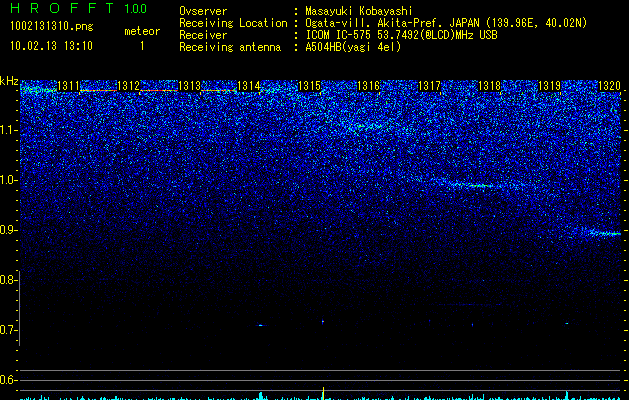Click the 0.8 frequency axis label
The width and height of the screenshot is (629, 400).
[x=7, y=280]
